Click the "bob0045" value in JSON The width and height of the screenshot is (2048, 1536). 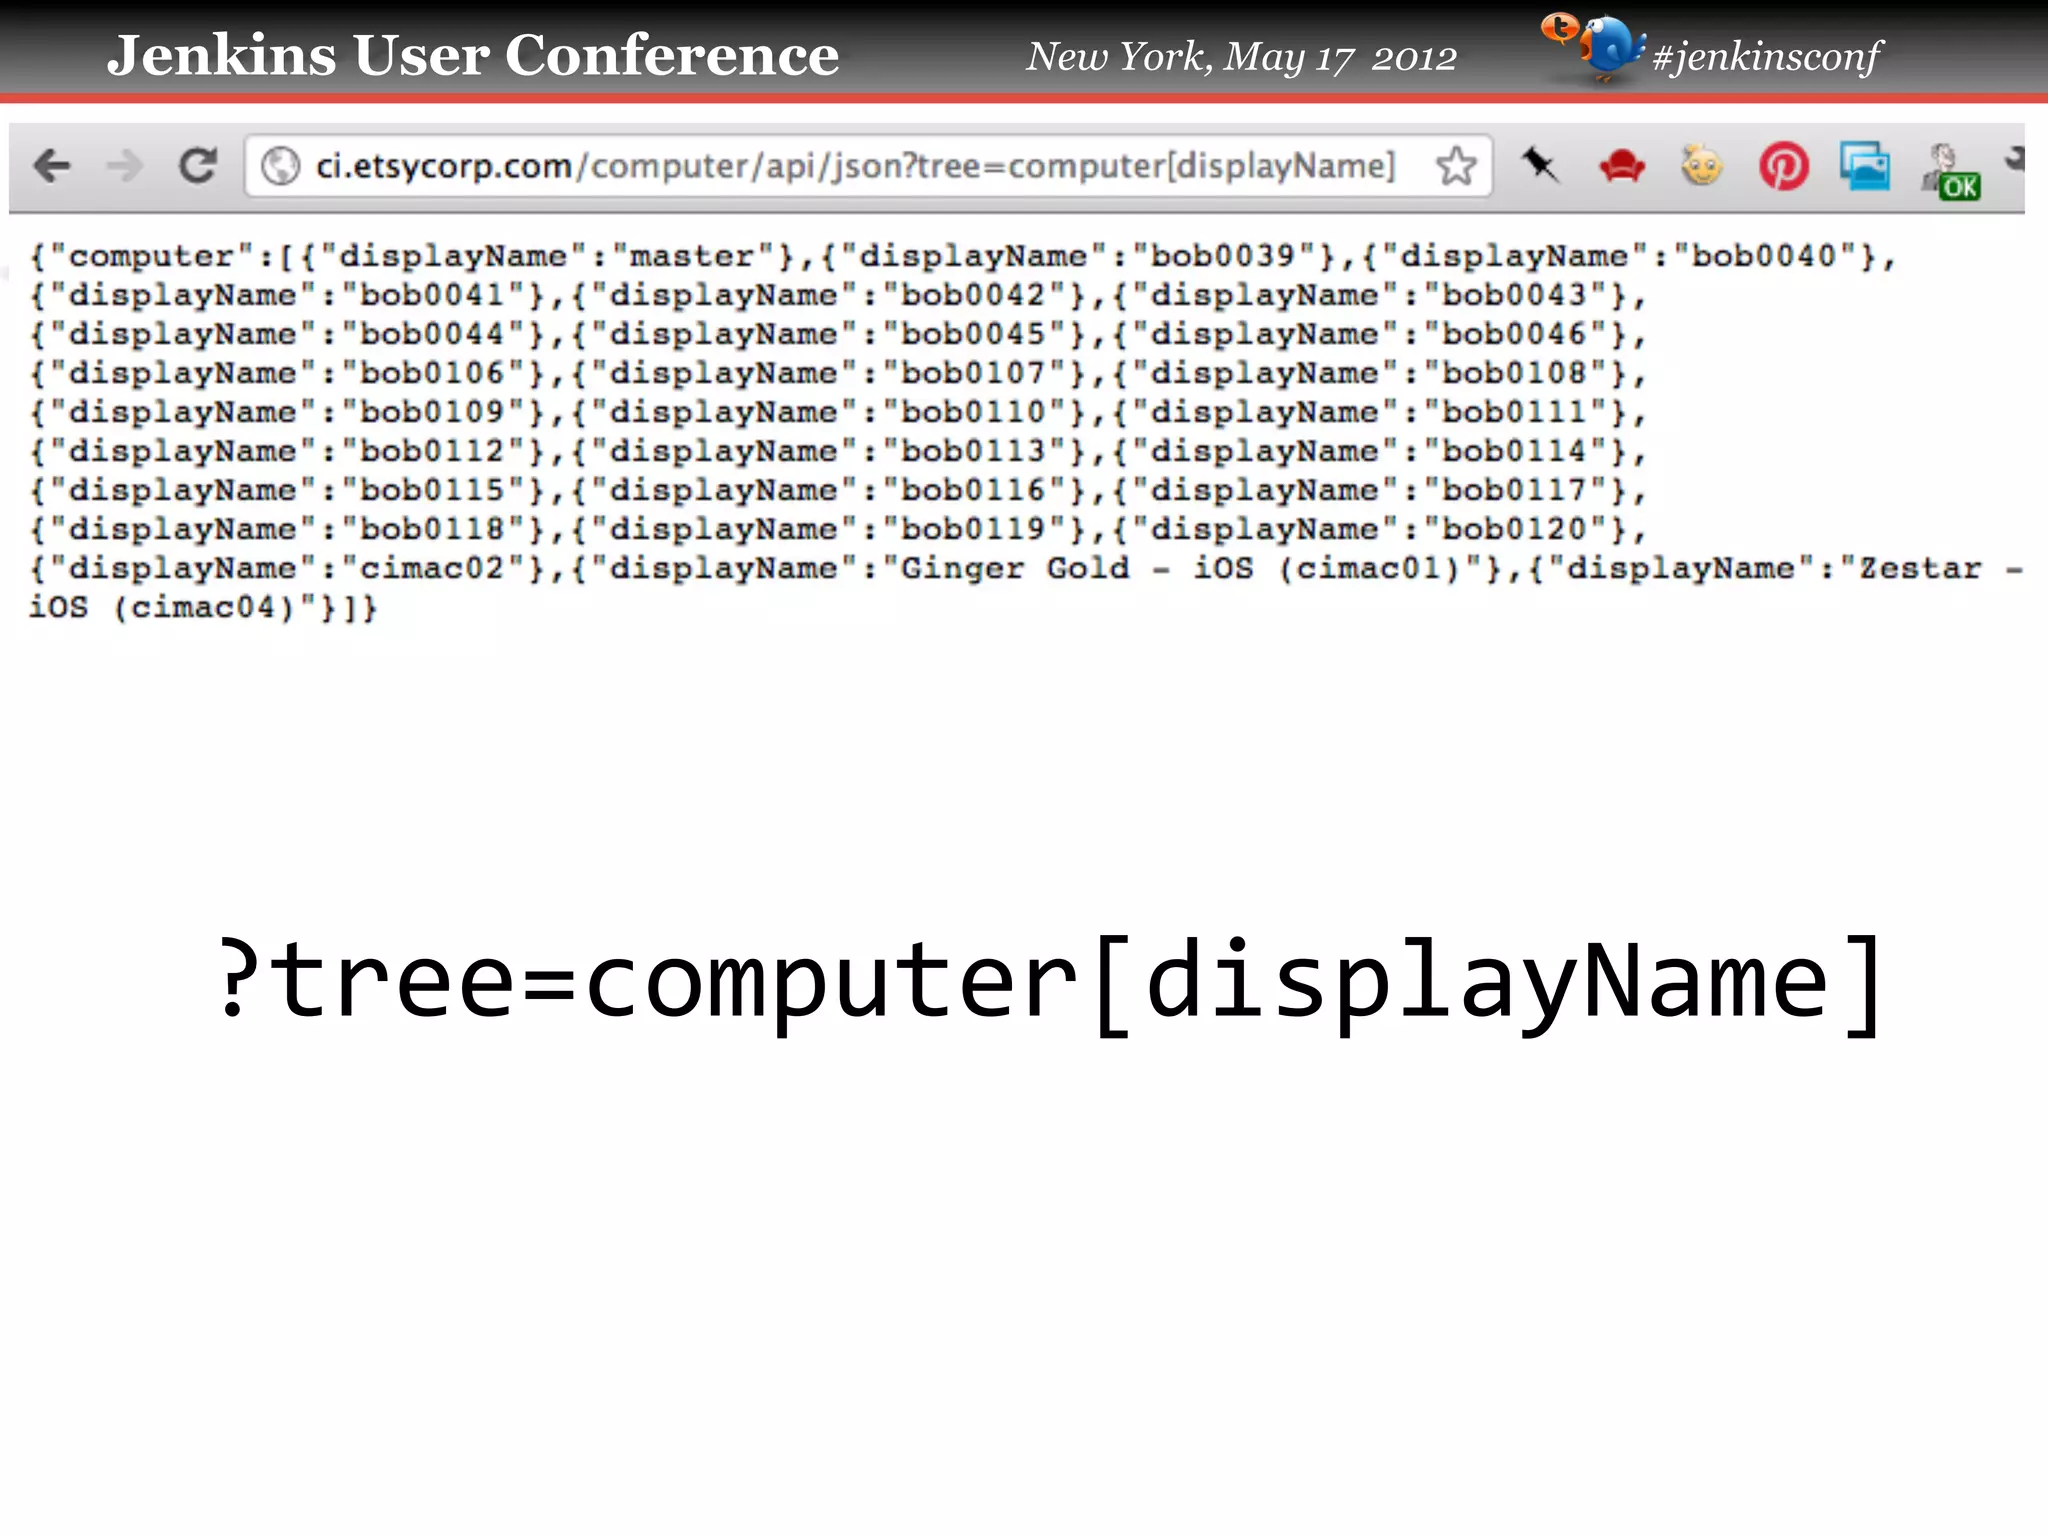(x=983, y=334)
